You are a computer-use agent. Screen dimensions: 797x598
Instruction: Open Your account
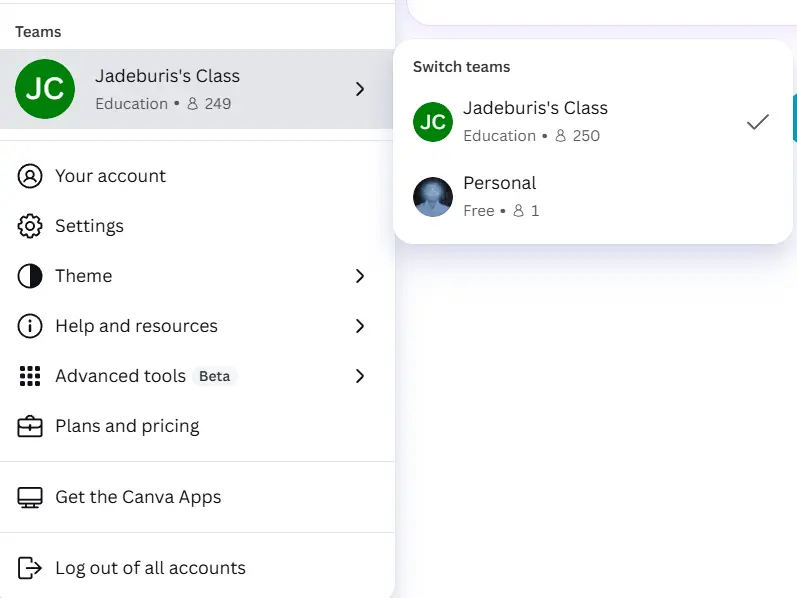click(x=197, y=176)
